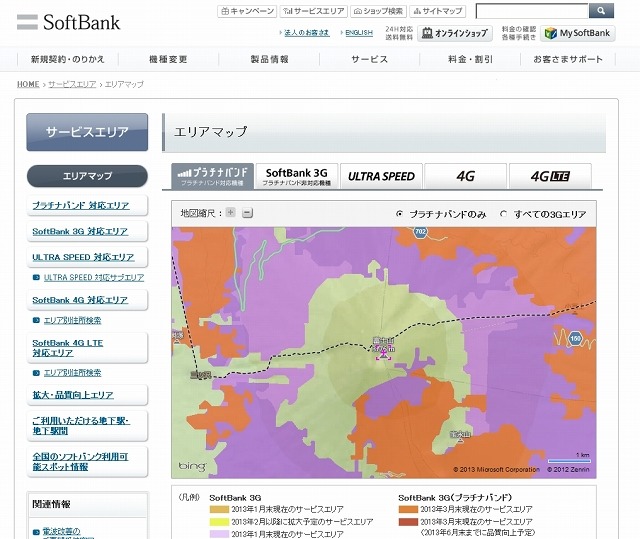Select プラチナバンドのみ radio button

point(399,213)
